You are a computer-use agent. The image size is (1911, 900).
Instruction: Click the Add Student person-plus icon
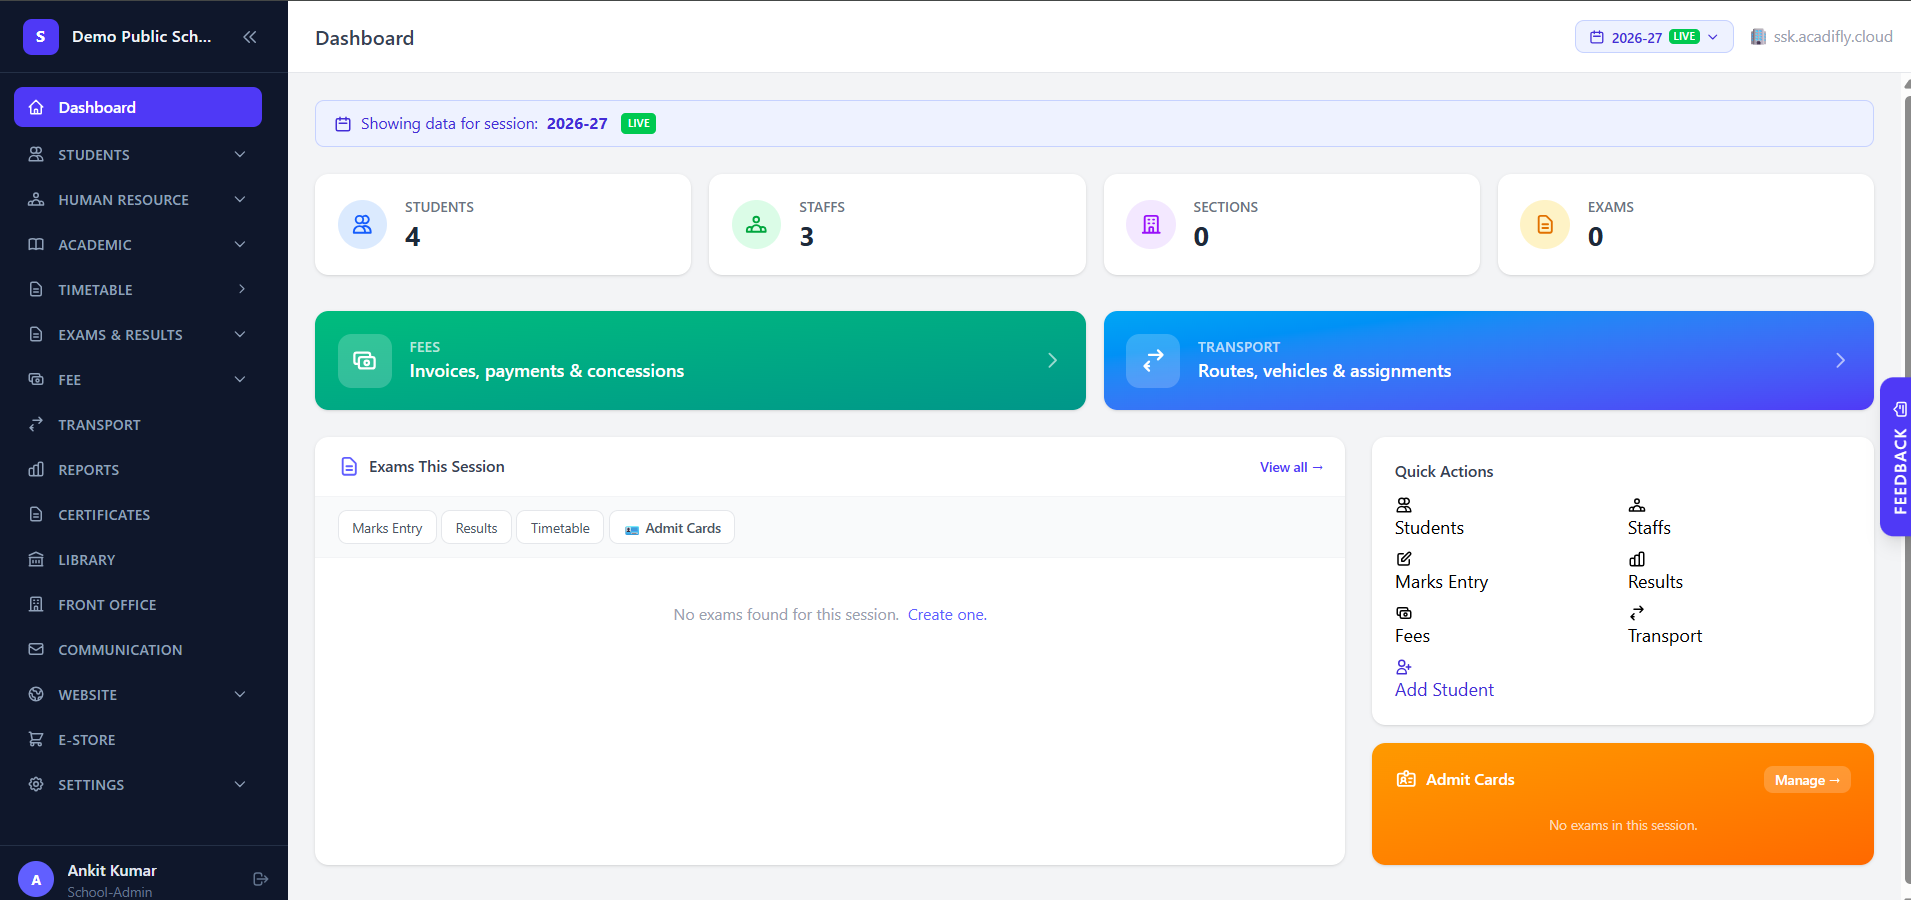1404,667
